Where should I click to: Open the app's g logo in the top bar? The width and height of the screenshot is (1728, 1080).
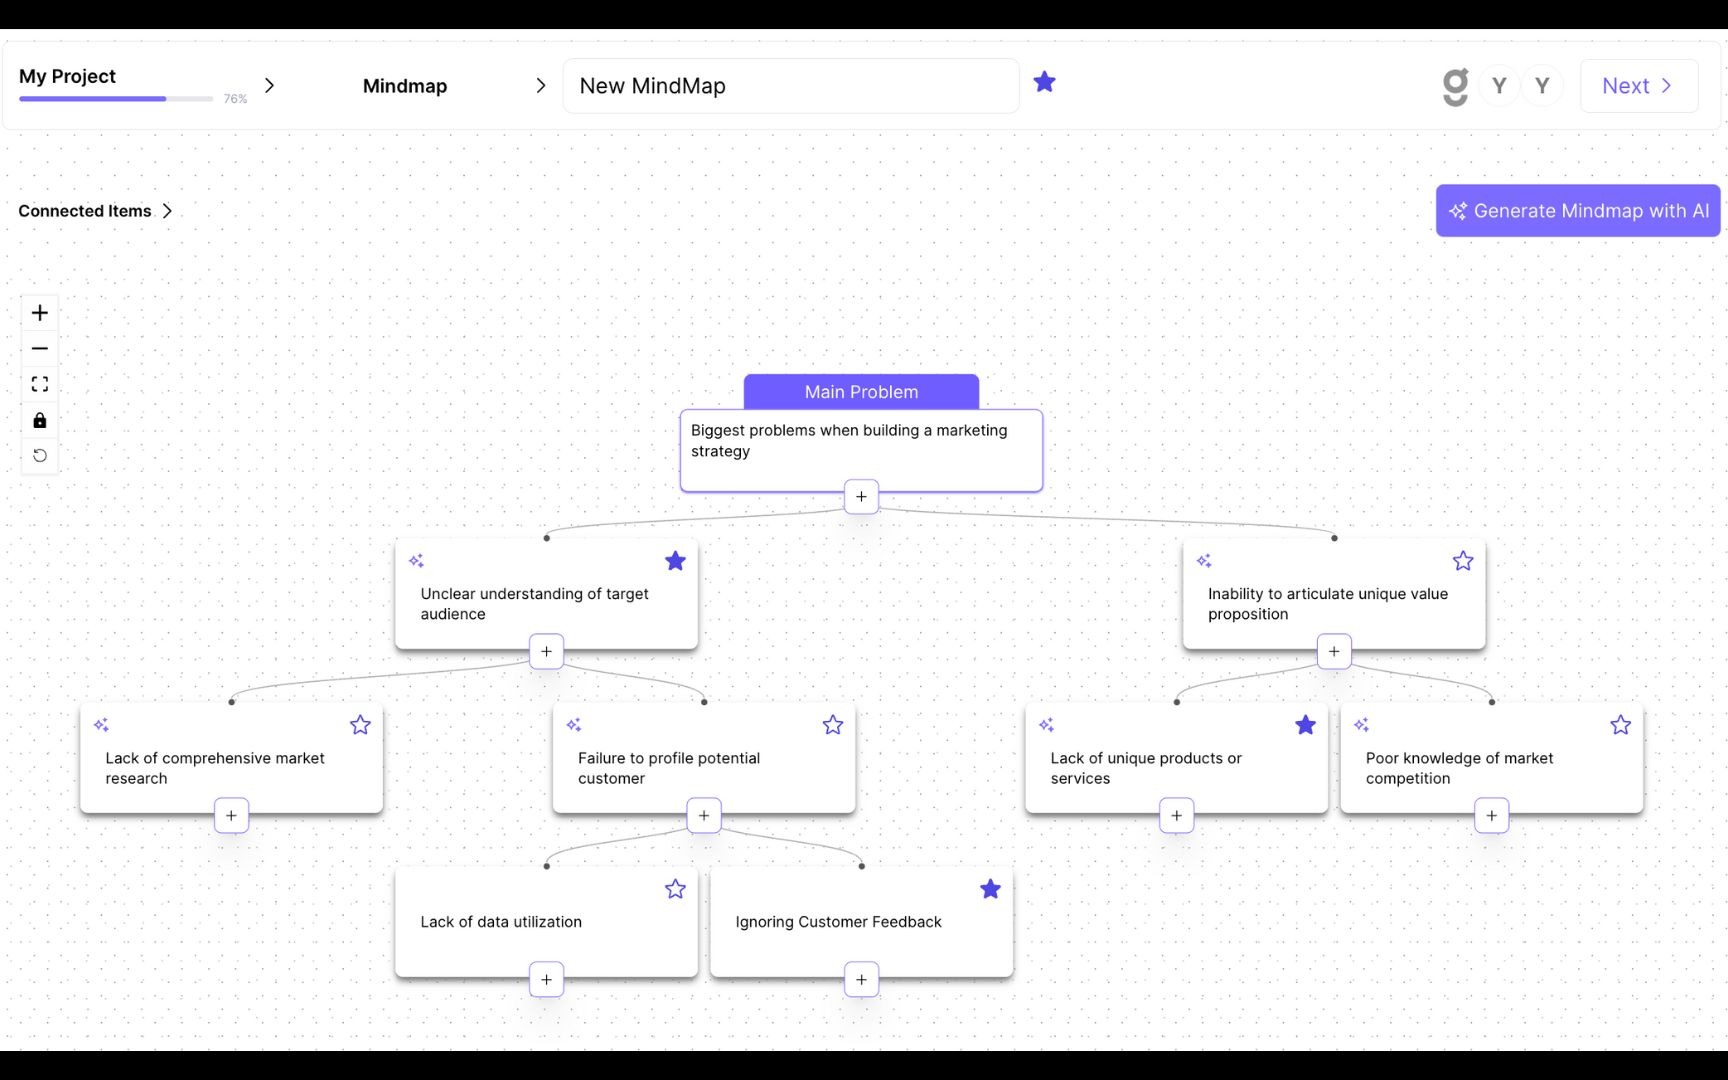pos(1455,86)
